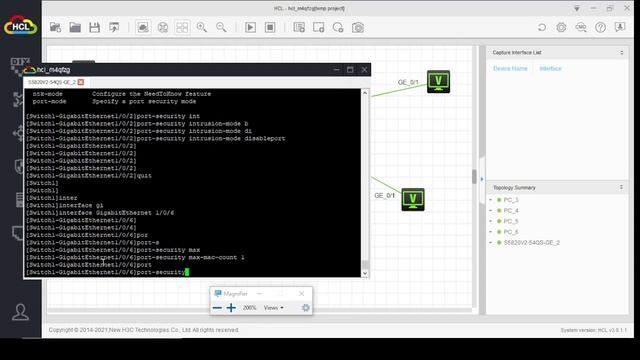Click the copyright New H3C Technologies text

coord(144,330)
